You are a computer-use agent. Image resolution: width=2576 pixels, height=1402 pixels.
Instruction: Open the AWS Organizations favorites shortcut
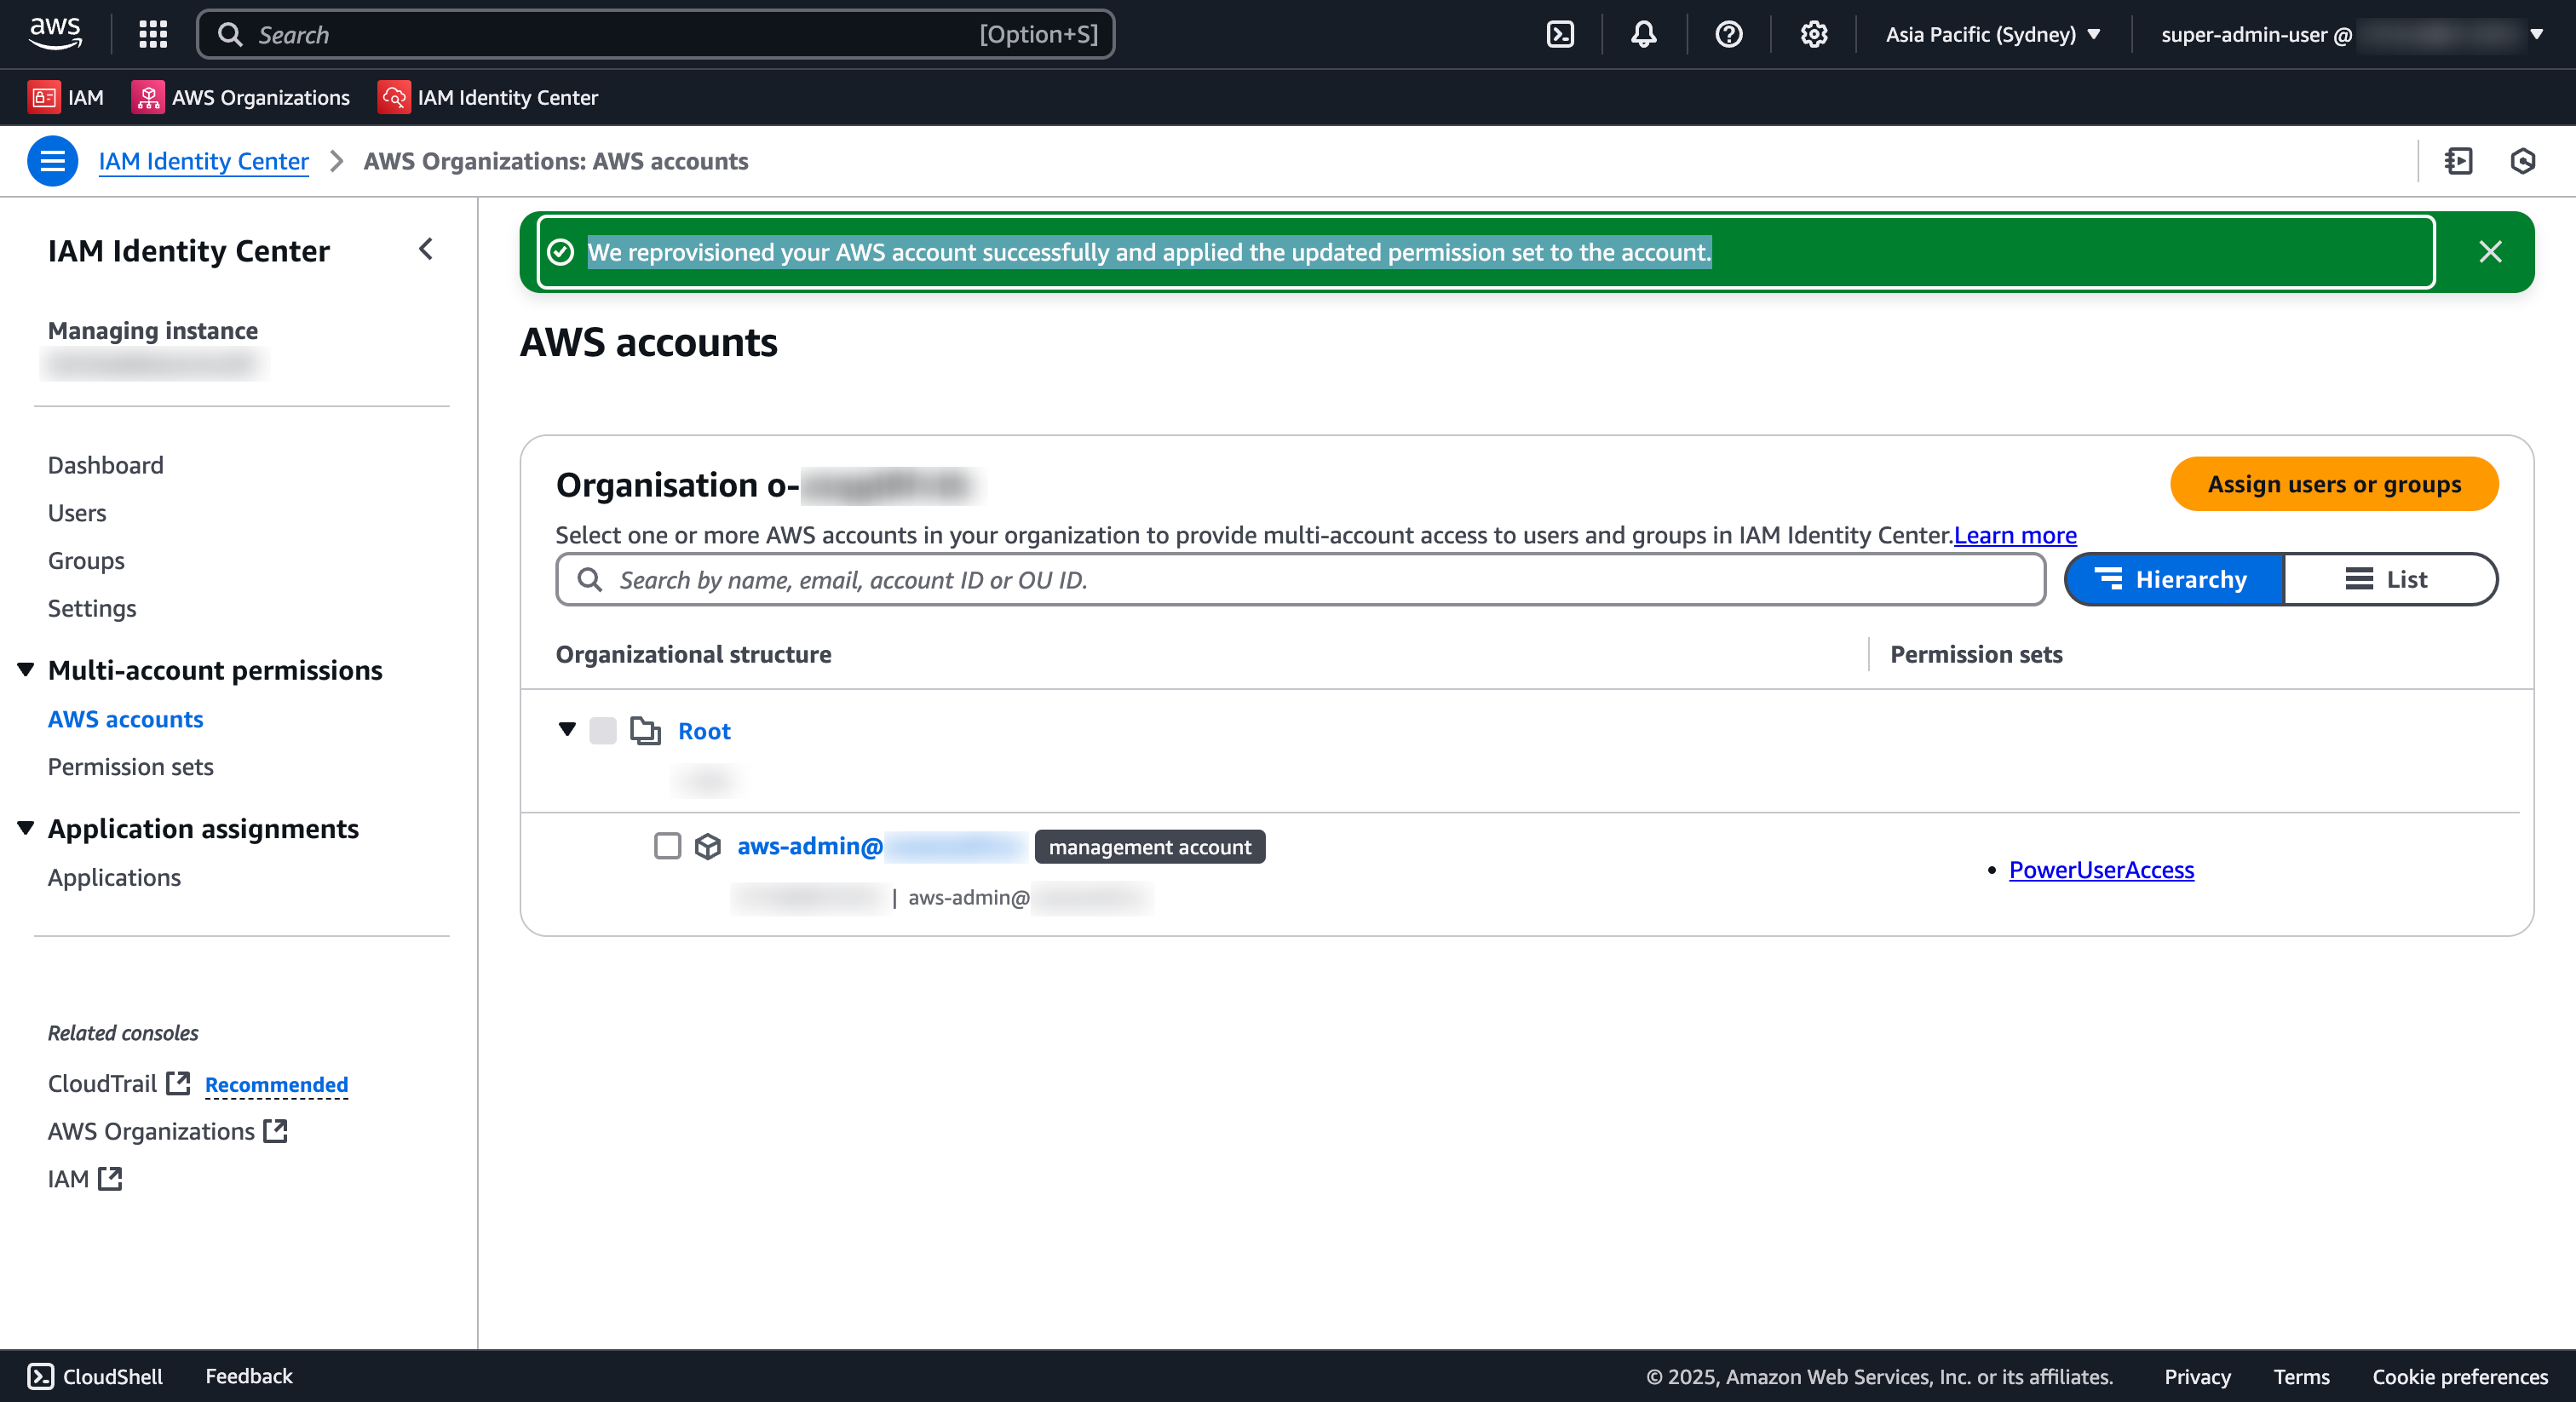click(240, 97)
